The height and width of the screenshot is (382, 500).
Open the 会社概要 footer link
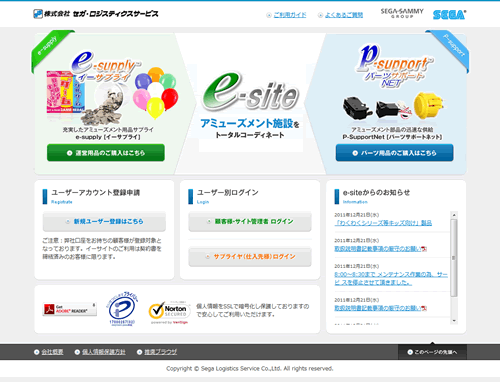(52, 352)
